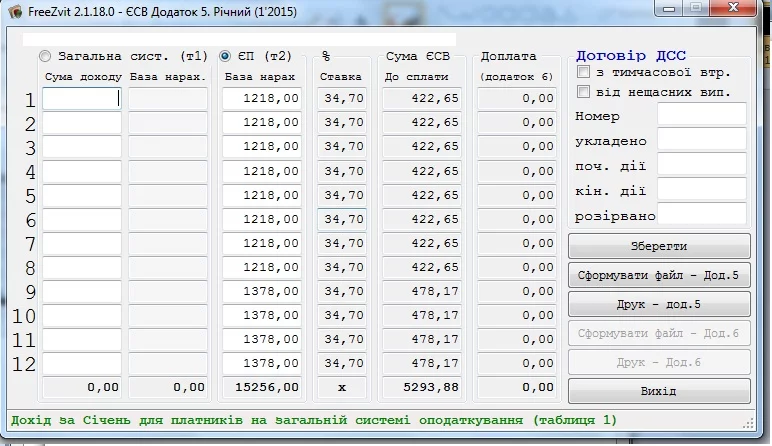Click status bar text 'Дохід за Січень'
This screenshot has width=772, height=446.
(x=70, y=420)
